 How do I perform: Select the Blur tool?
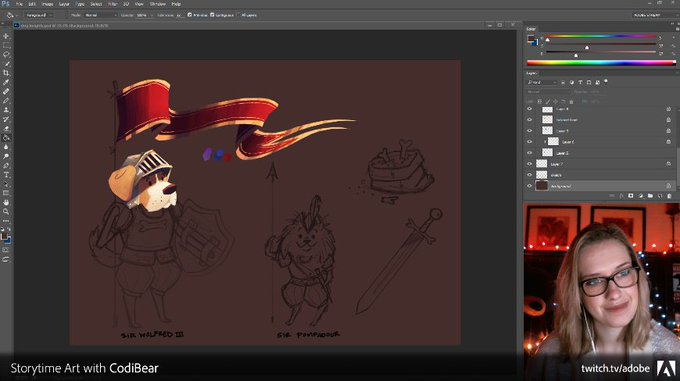[6, 147]
